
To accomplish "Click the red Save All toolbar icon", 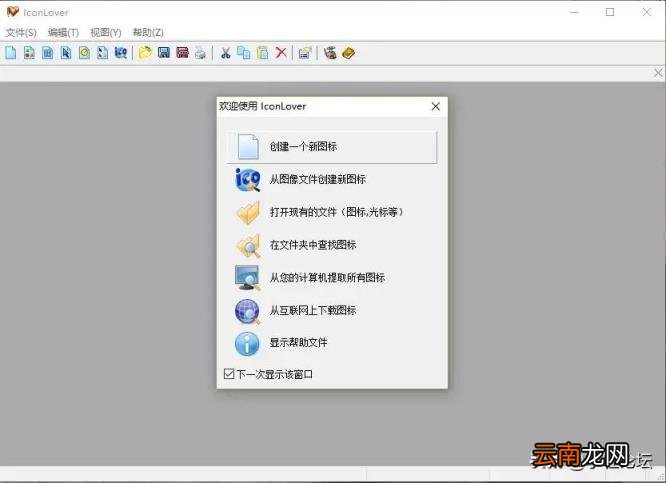I will (x=182, y=53).
